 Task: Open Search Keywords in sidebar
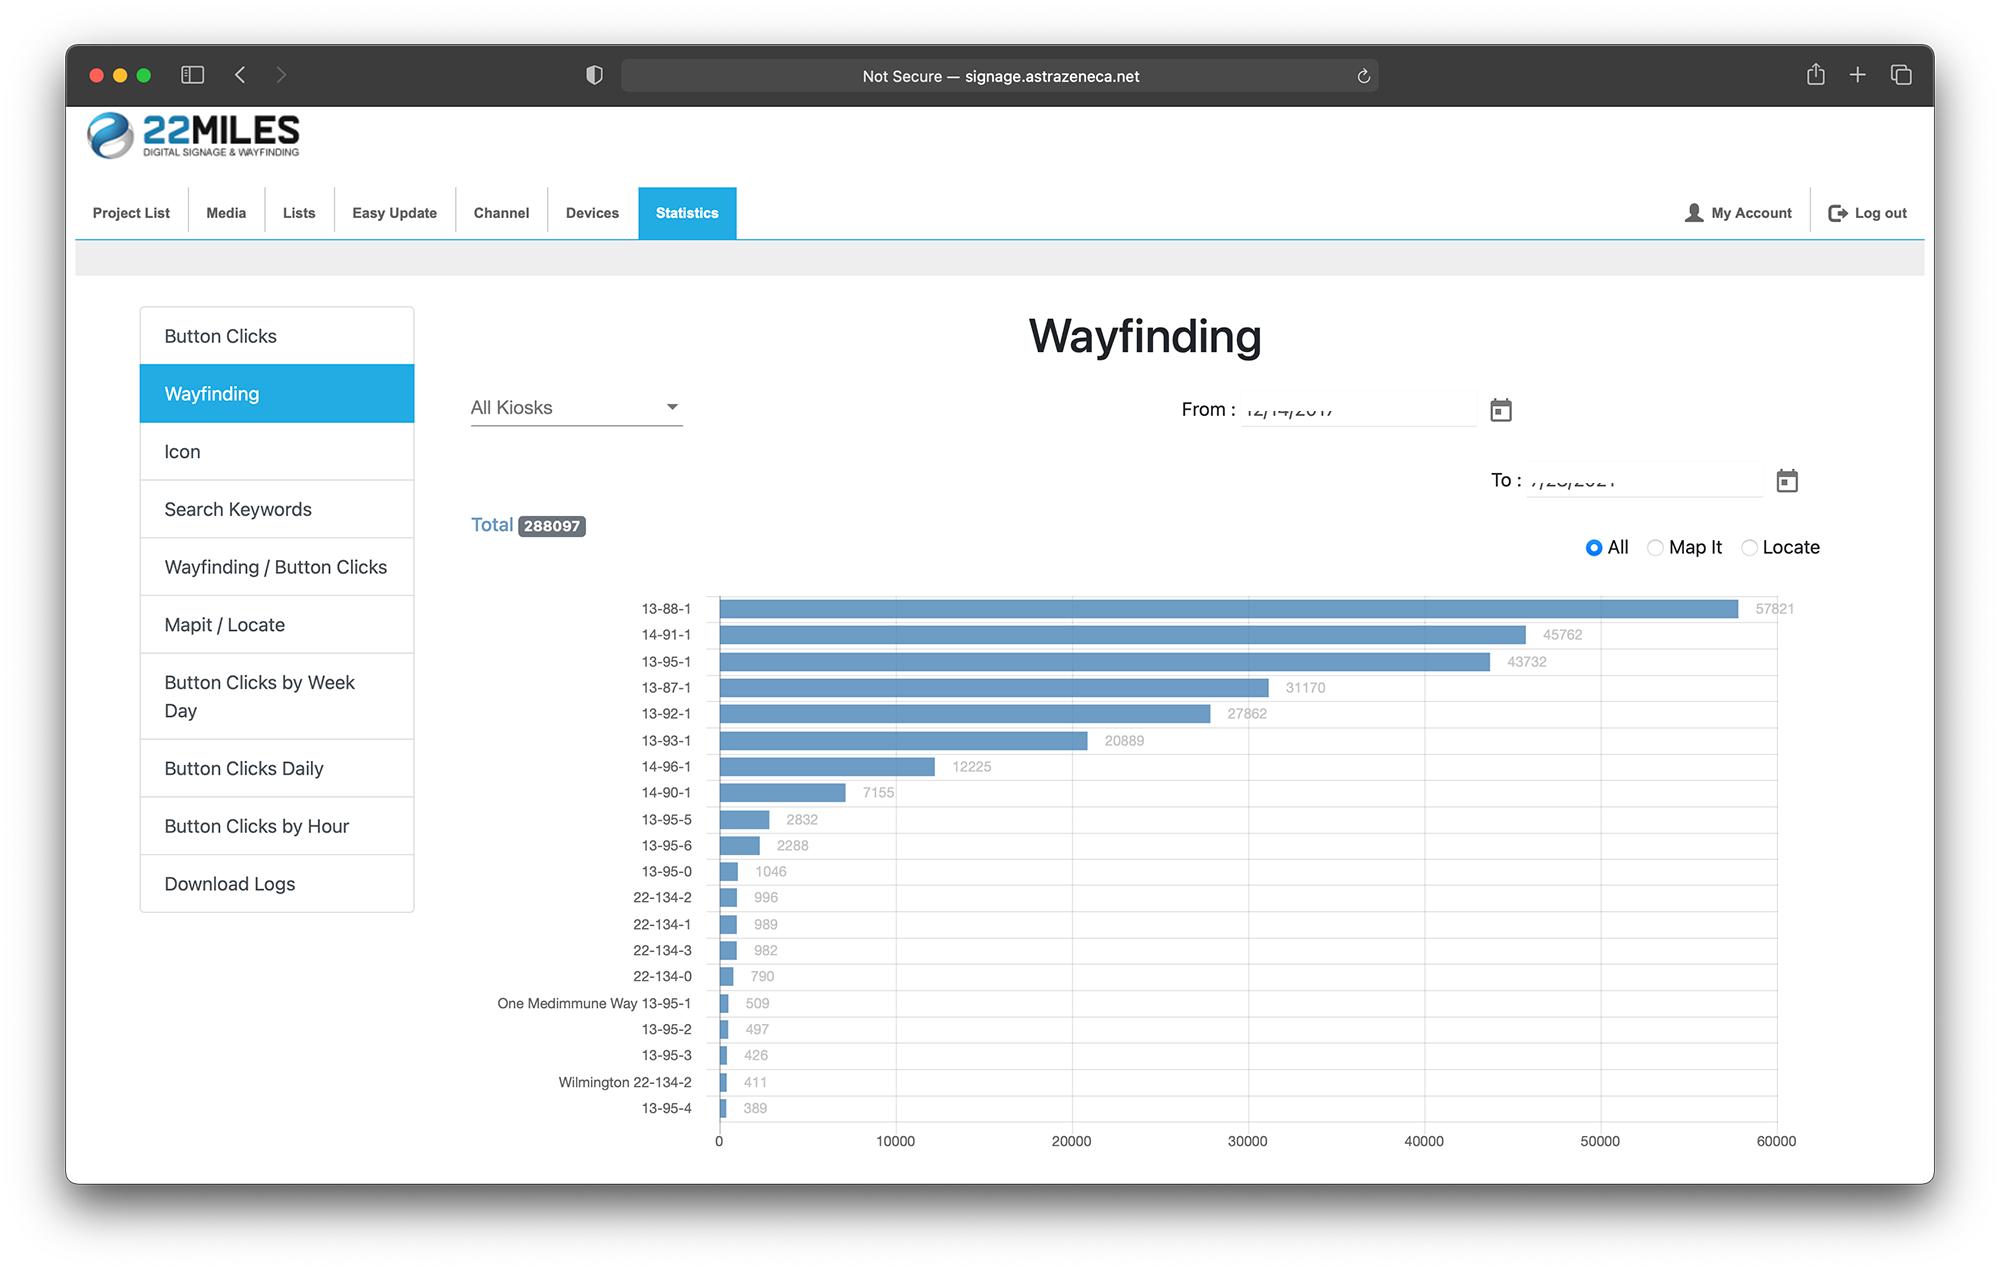coord(238,509)
